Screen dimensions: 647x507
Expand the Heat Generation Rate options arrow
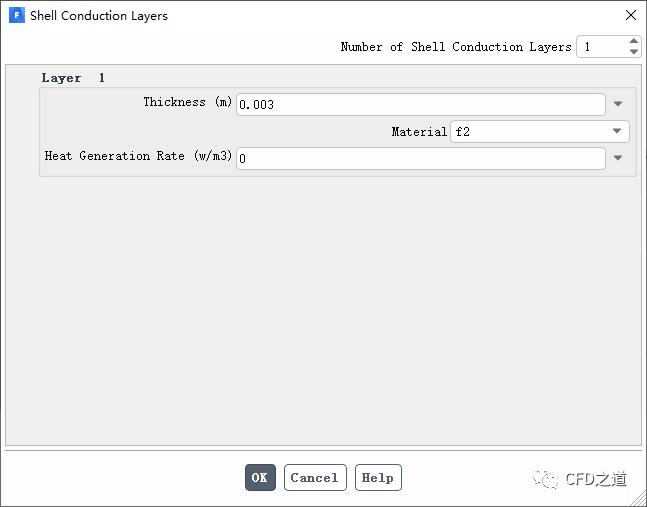(618, 158)
